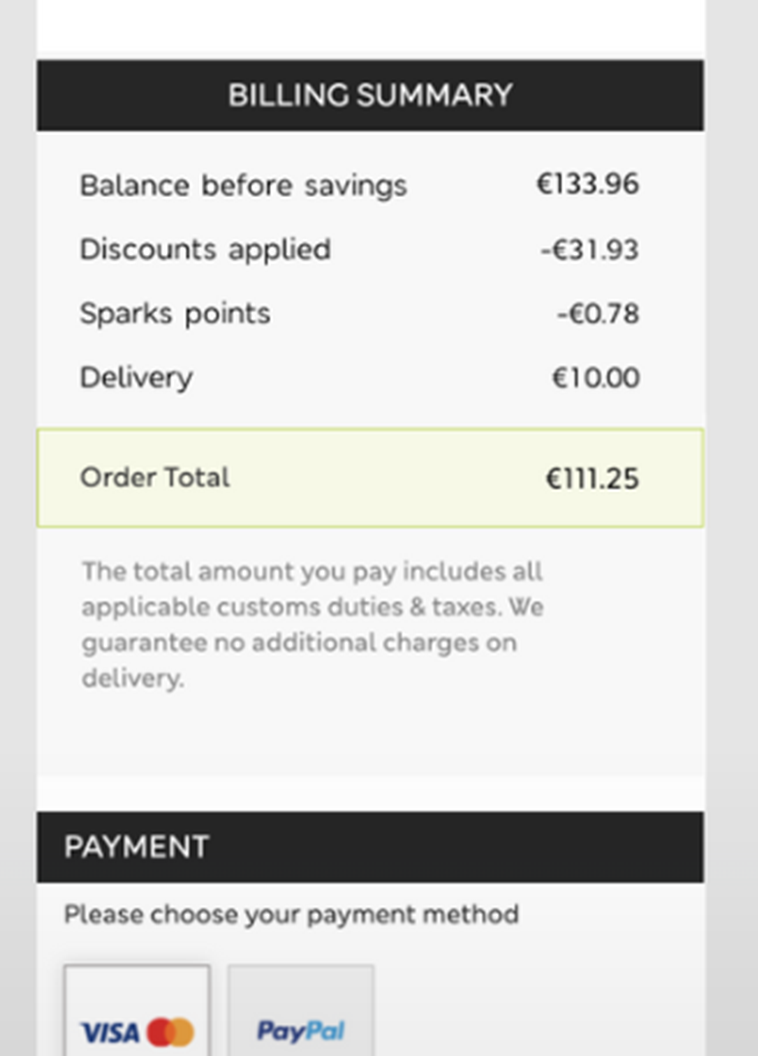Click the guarantee no additional charges text
Viewport: 758px width, 1056px height.
click(x=299, y=642)
